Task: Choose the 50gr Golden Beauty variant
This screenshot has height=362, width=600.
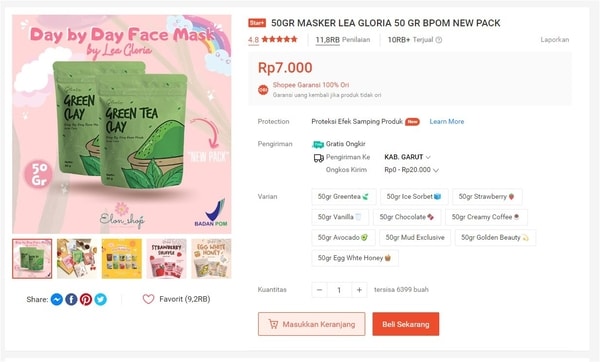Action: 495,237
